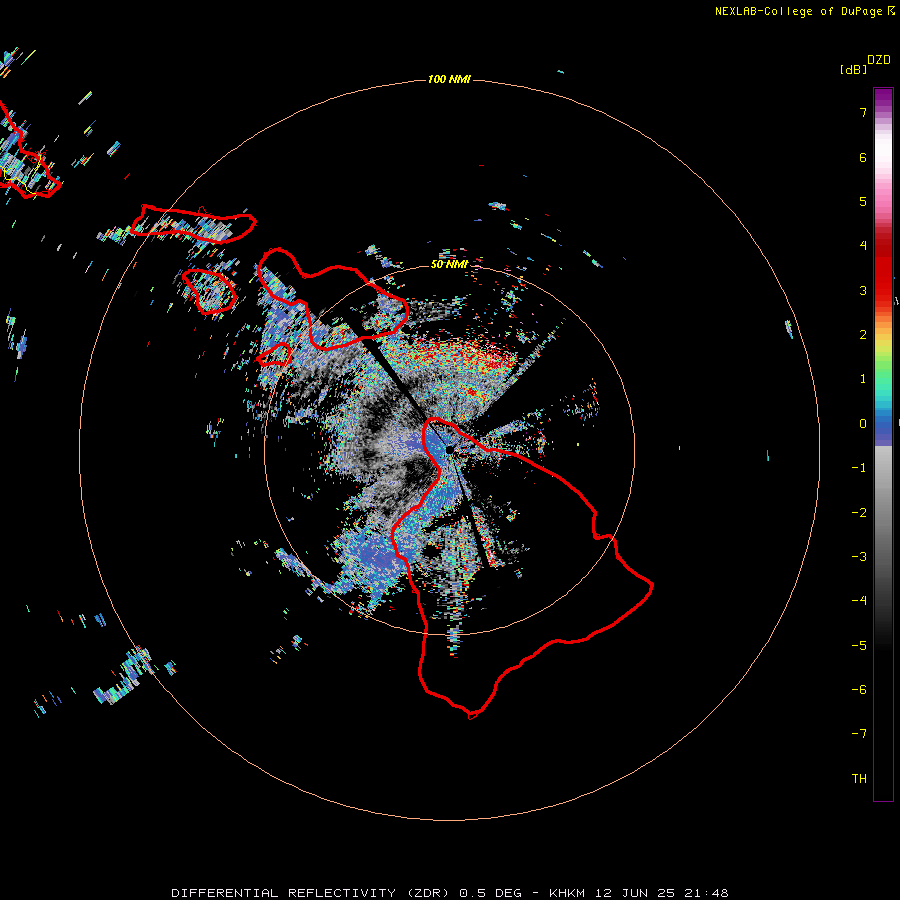Click the -5 tick label on the color scale
Screen dimensions: 900x900
[859, 646]
